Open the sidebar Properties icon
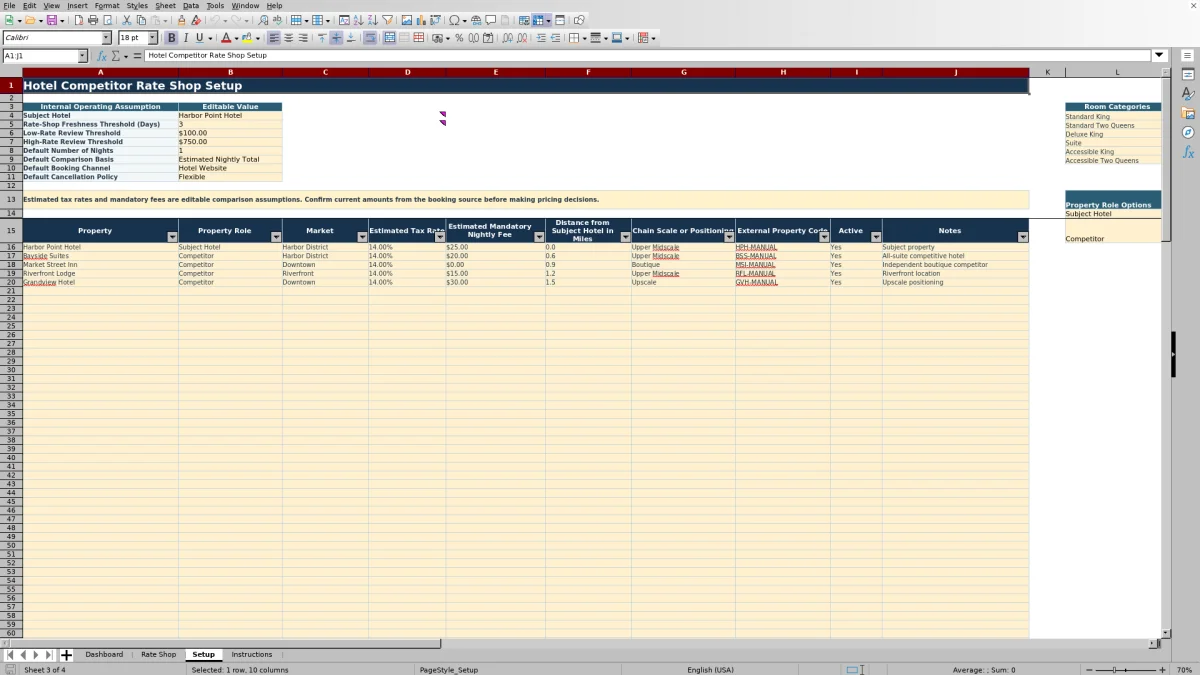The image size is (1200, 675). click(1188, 75)
